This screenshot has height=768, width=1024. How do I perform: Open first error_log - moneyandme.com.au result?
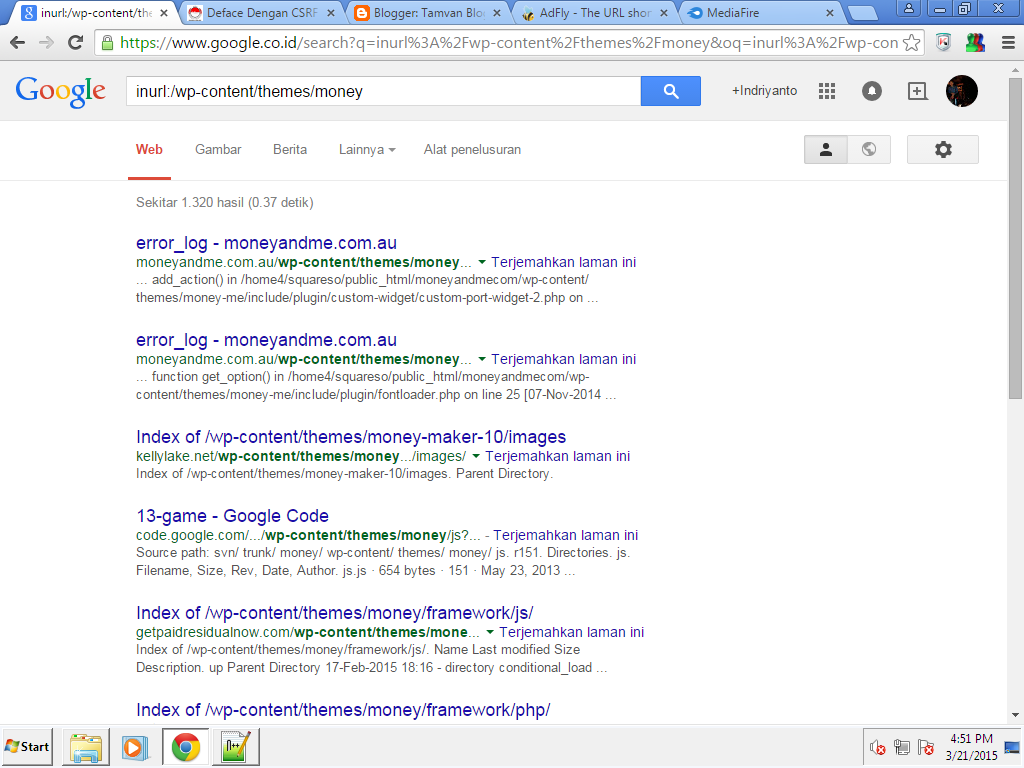pyautogui.click(x=266, y=243)
